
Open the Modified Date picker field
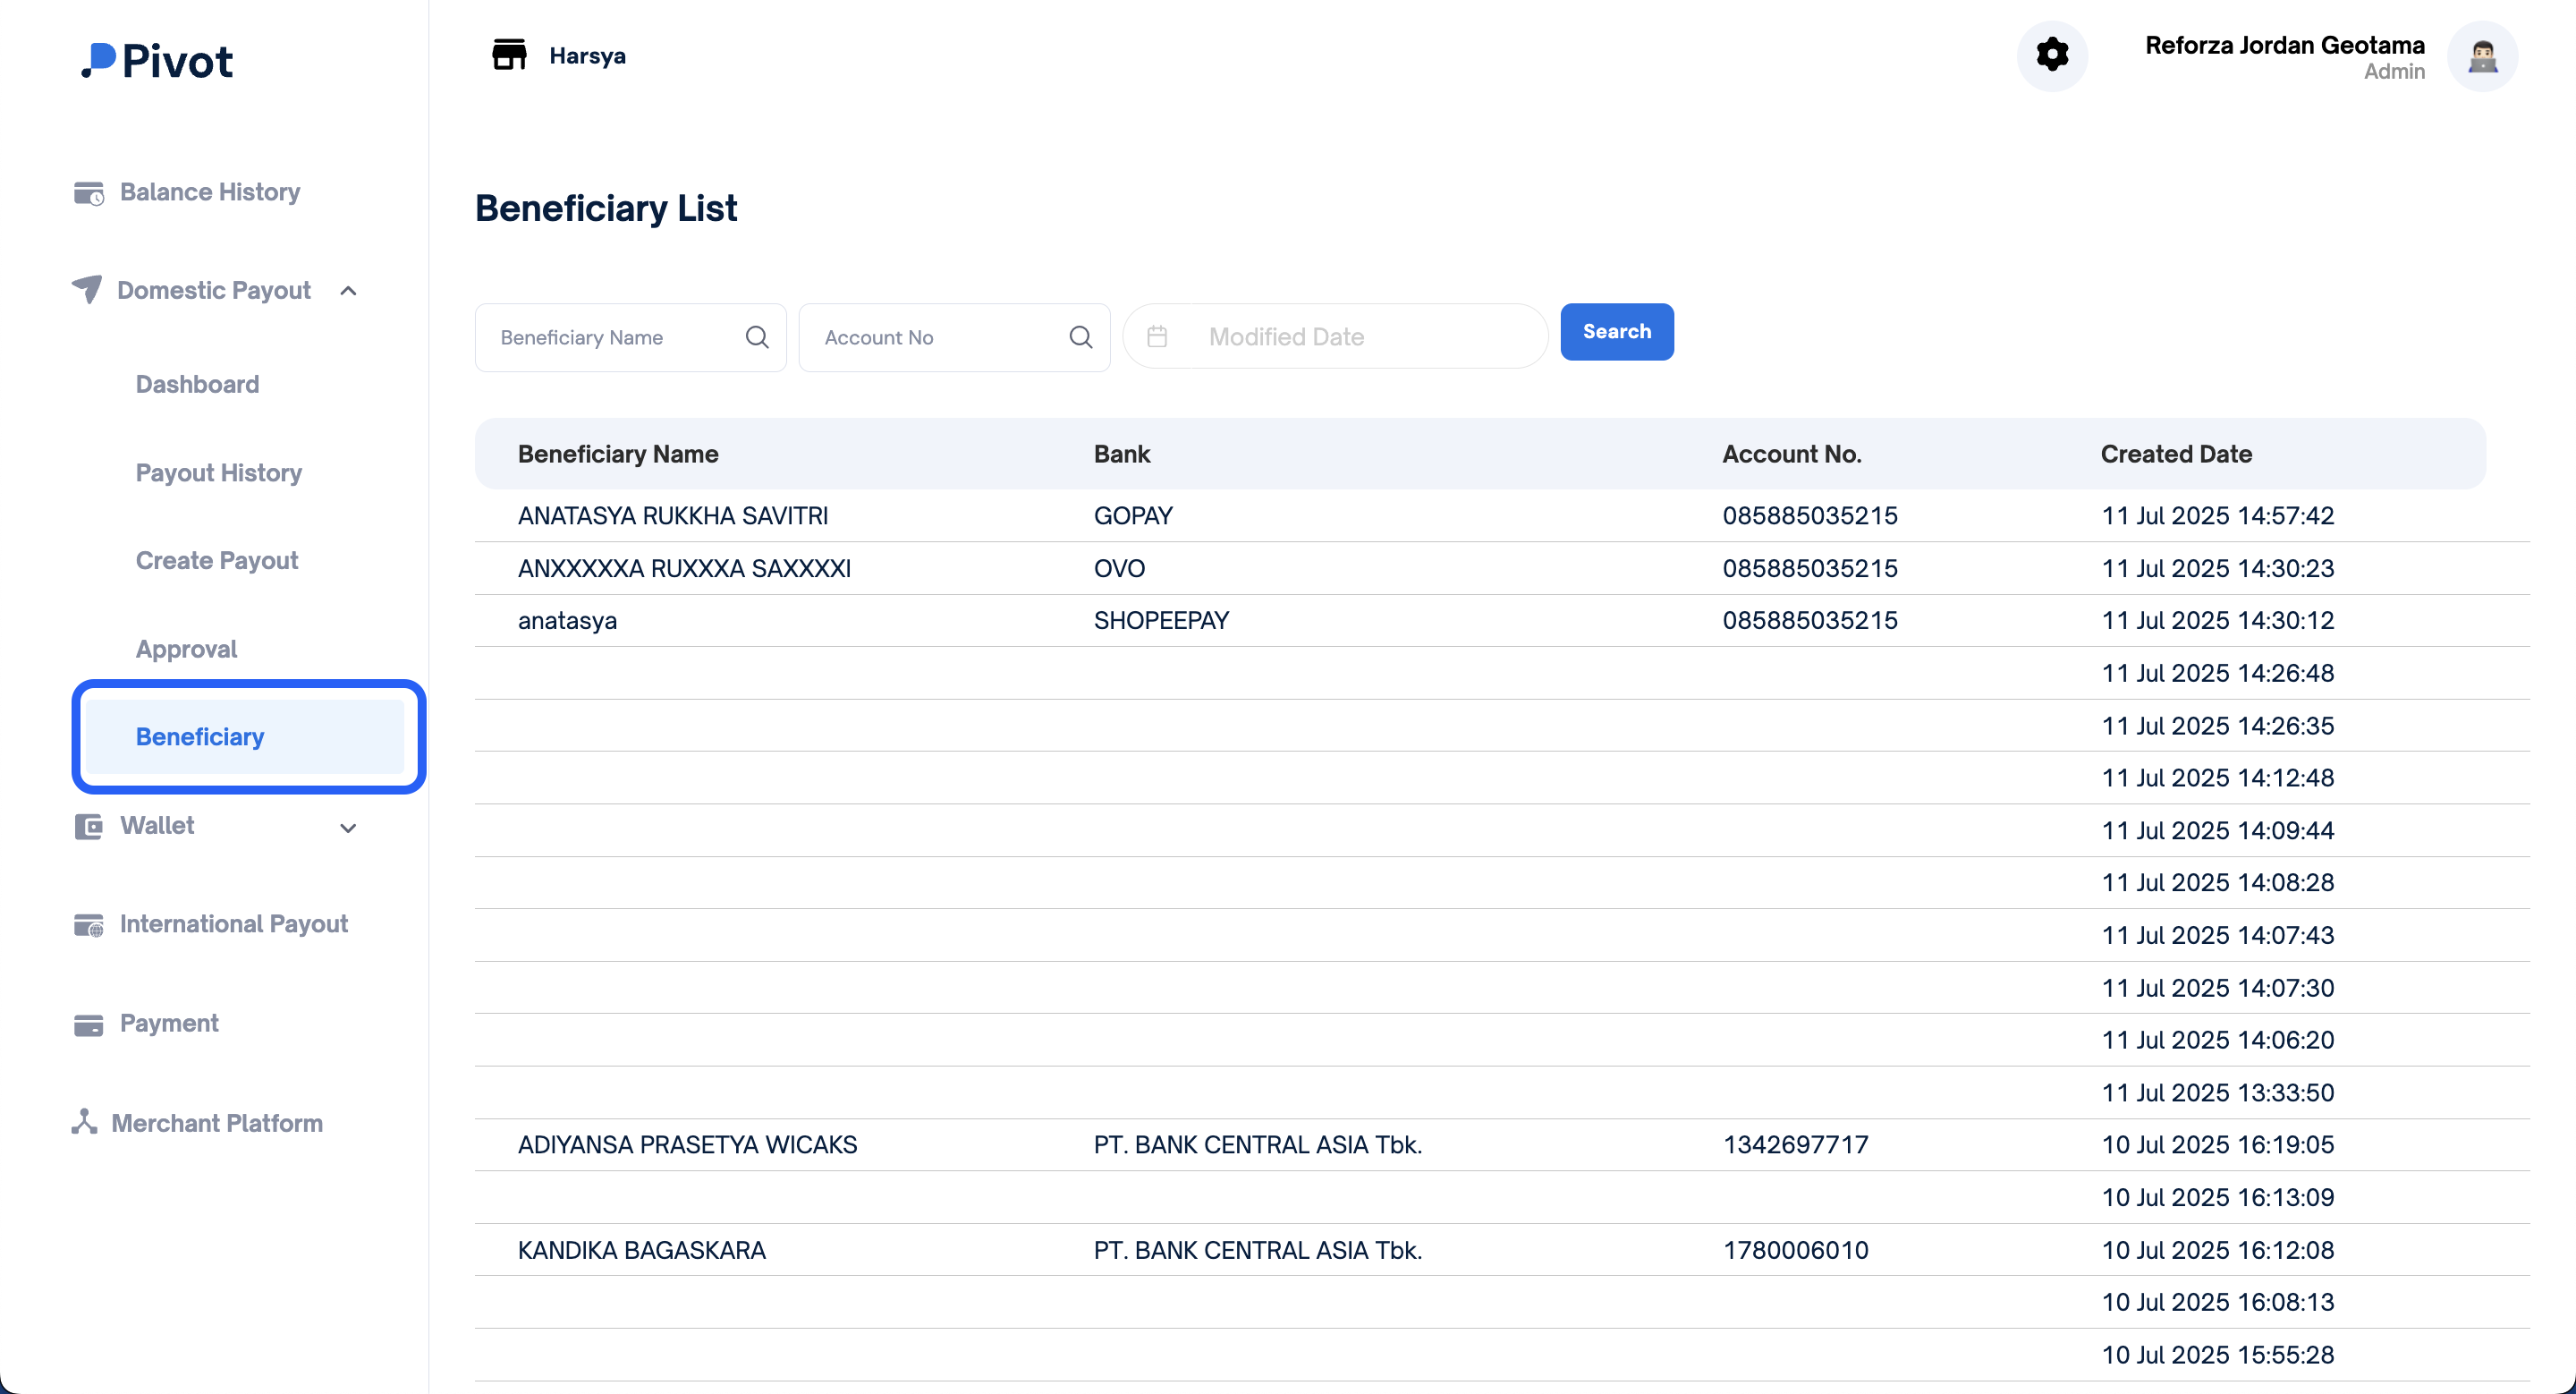click(1360, 337)
